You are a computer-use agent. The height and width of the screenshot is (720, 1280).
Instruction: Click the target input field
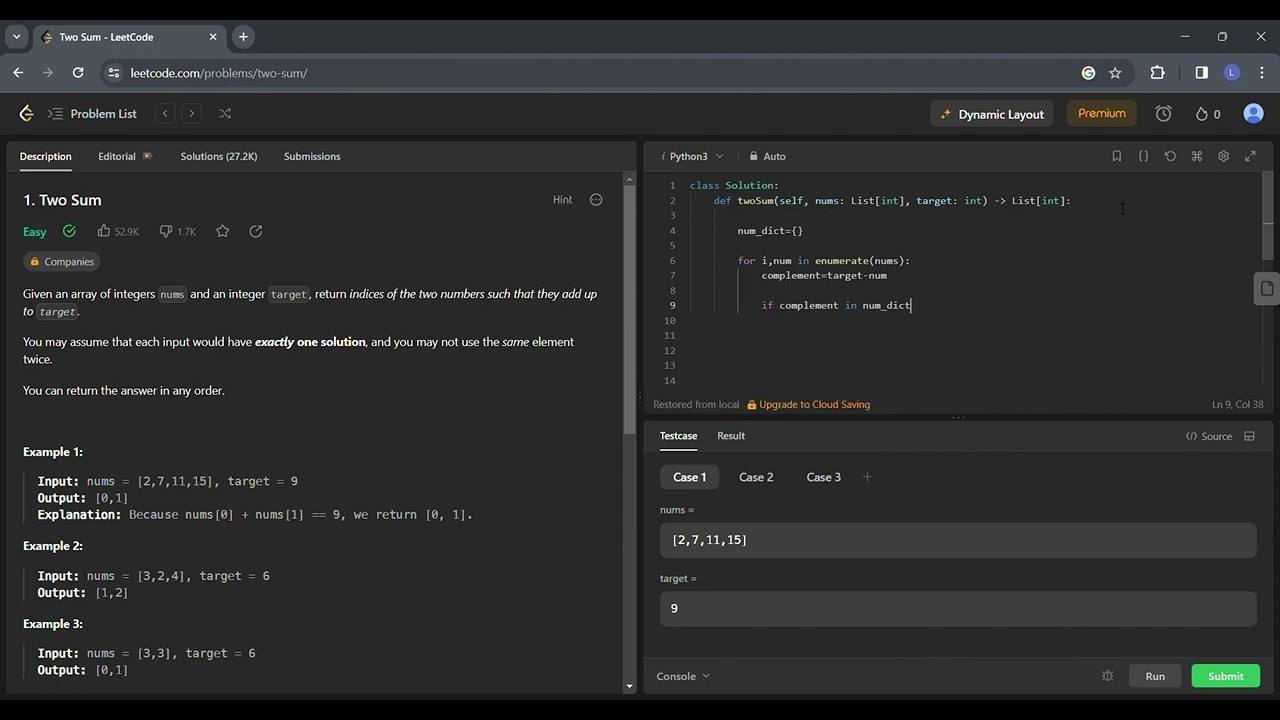click(x=957, y=608)
